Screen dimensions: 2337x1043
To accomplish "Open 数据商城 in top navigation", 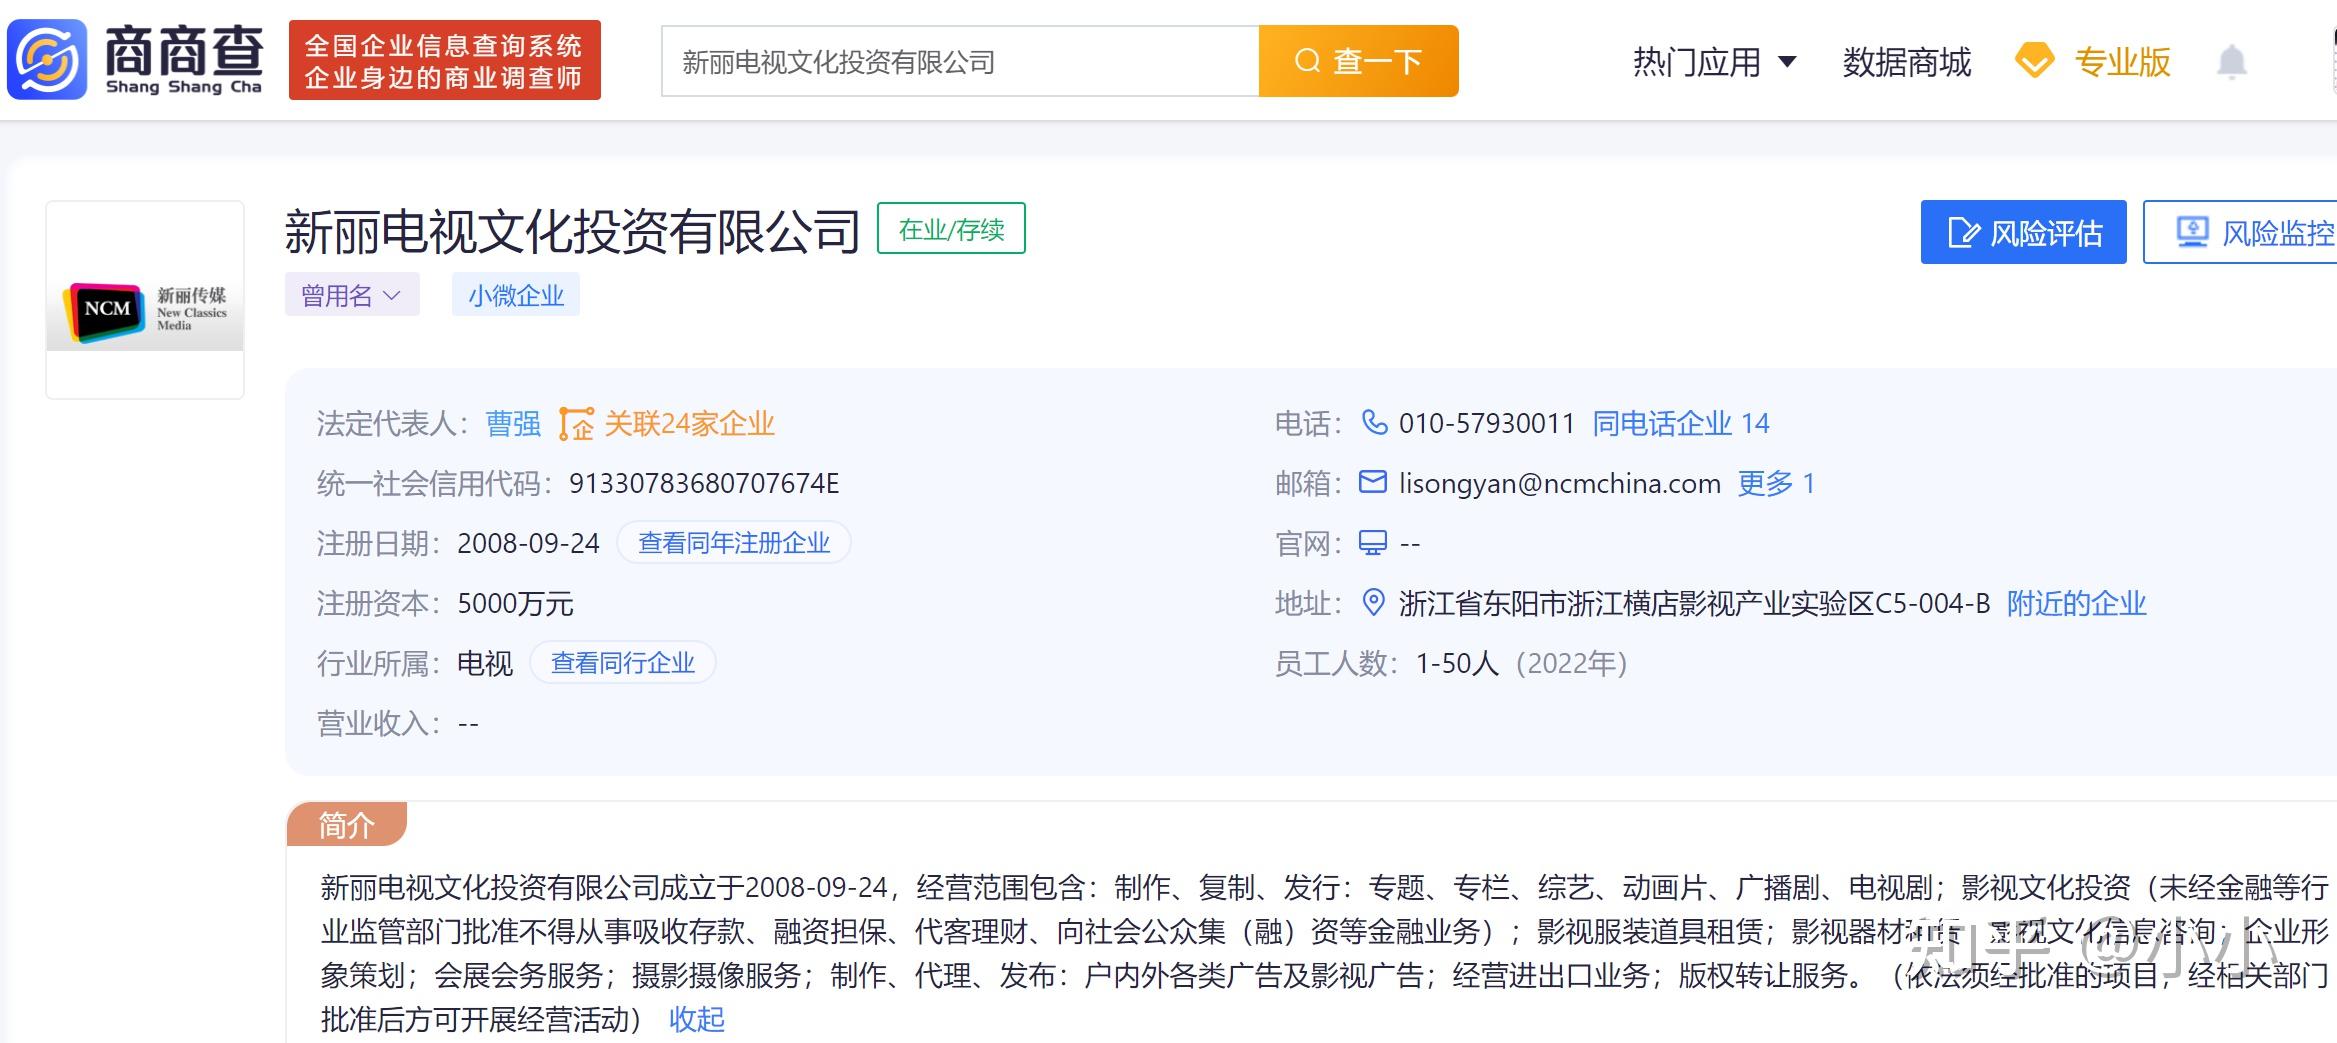I will click(x=1906, y=62).
